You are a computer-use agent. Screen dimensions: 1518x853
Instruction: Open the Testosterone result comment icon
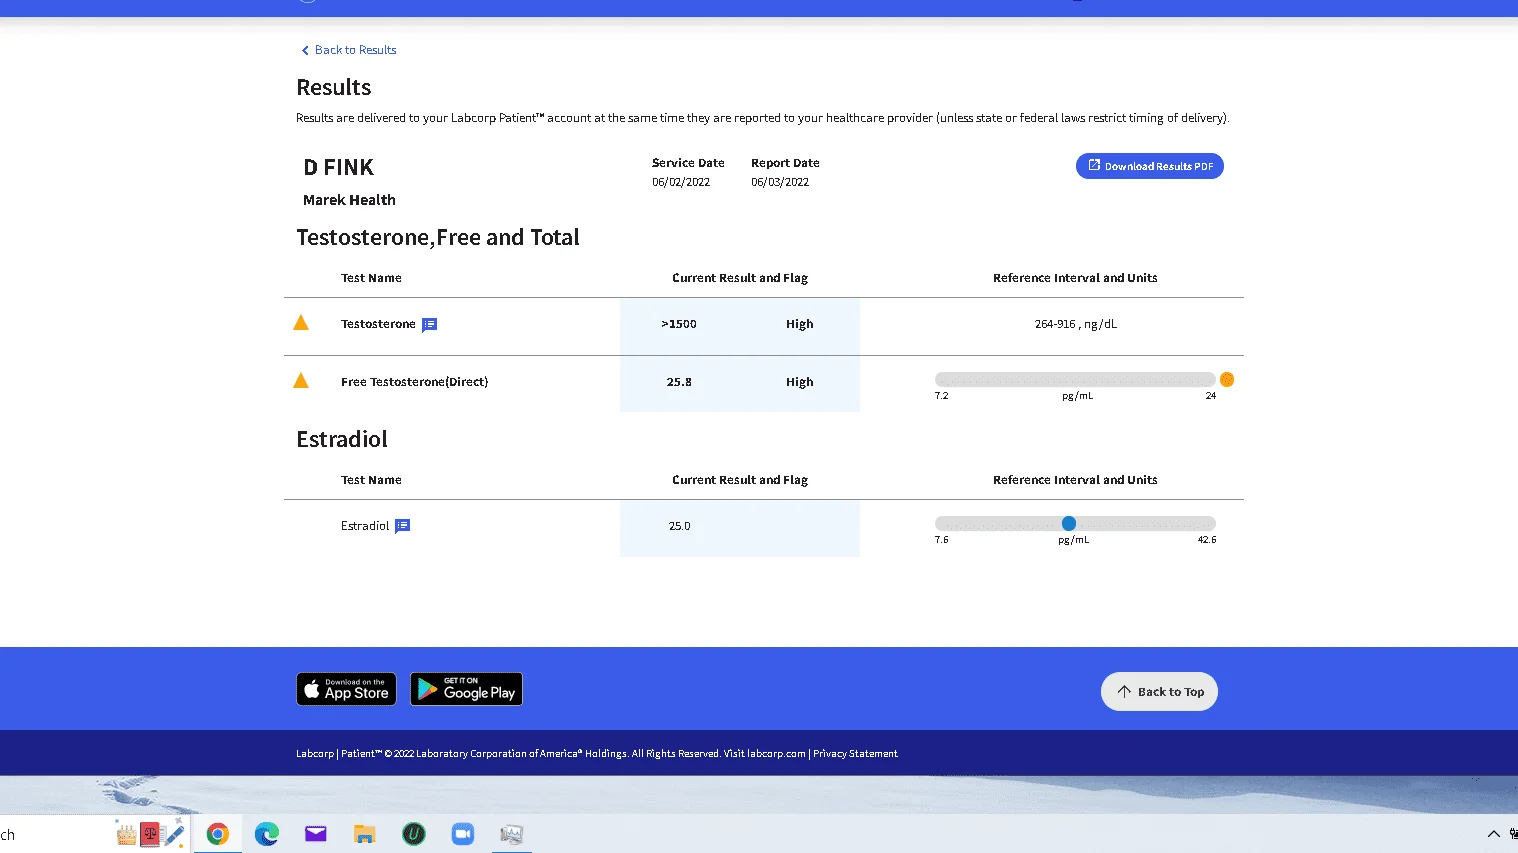[x=429, y=325]
